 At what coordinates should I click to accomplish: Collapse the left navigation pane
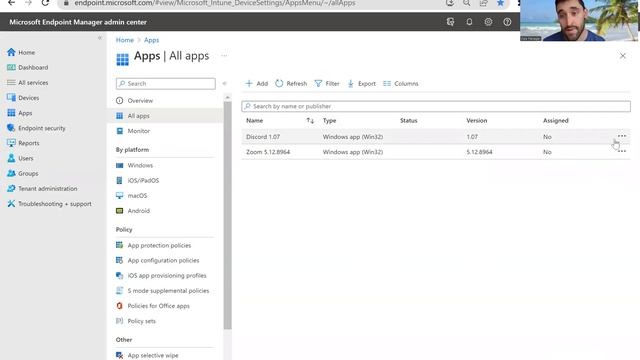point(100,38)
